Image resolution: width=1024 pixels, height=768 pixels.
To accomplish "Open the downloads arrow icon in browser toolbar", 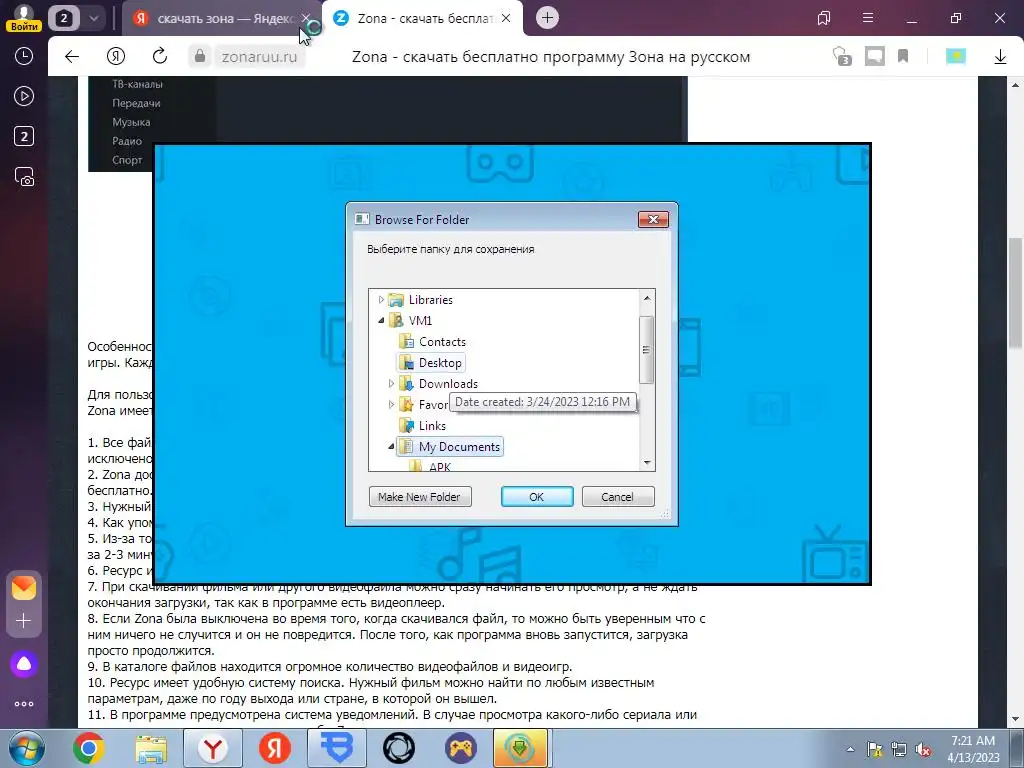I will tap(1000, 57).
